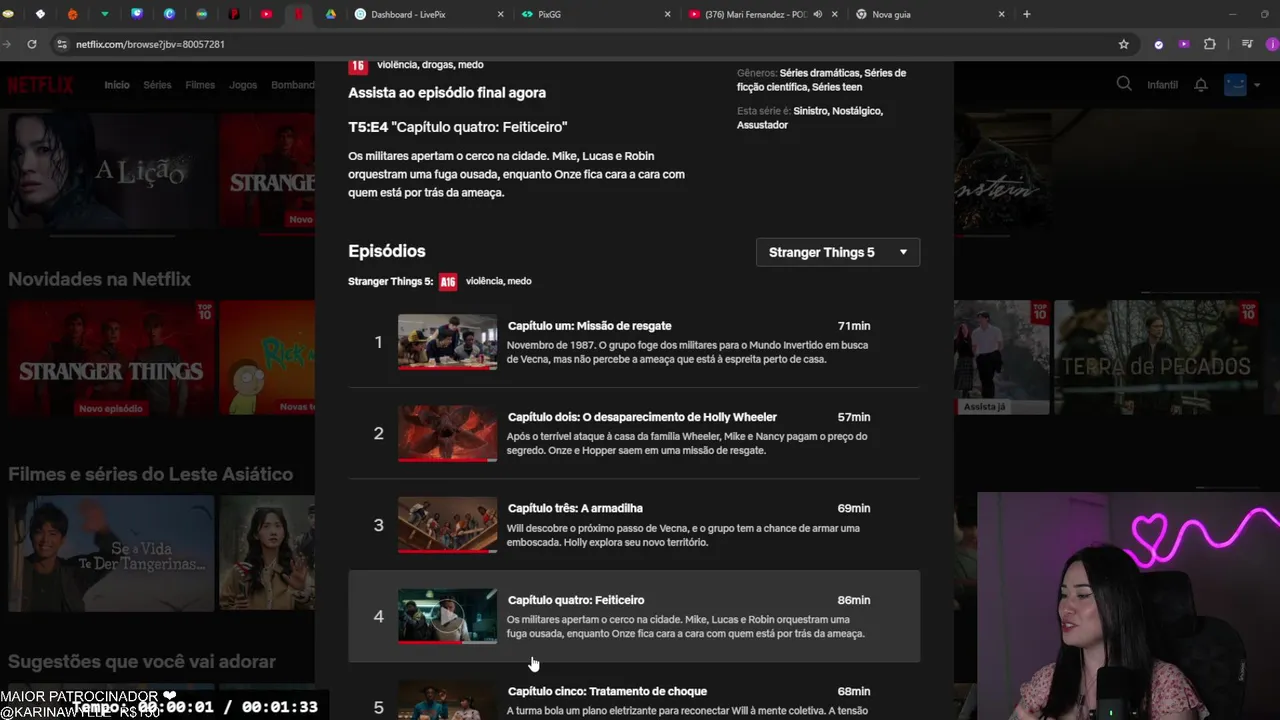1280x720 pixels.
Task: Play episode 1 thumbnail Missão de resgate
Action: click(447, 342)
